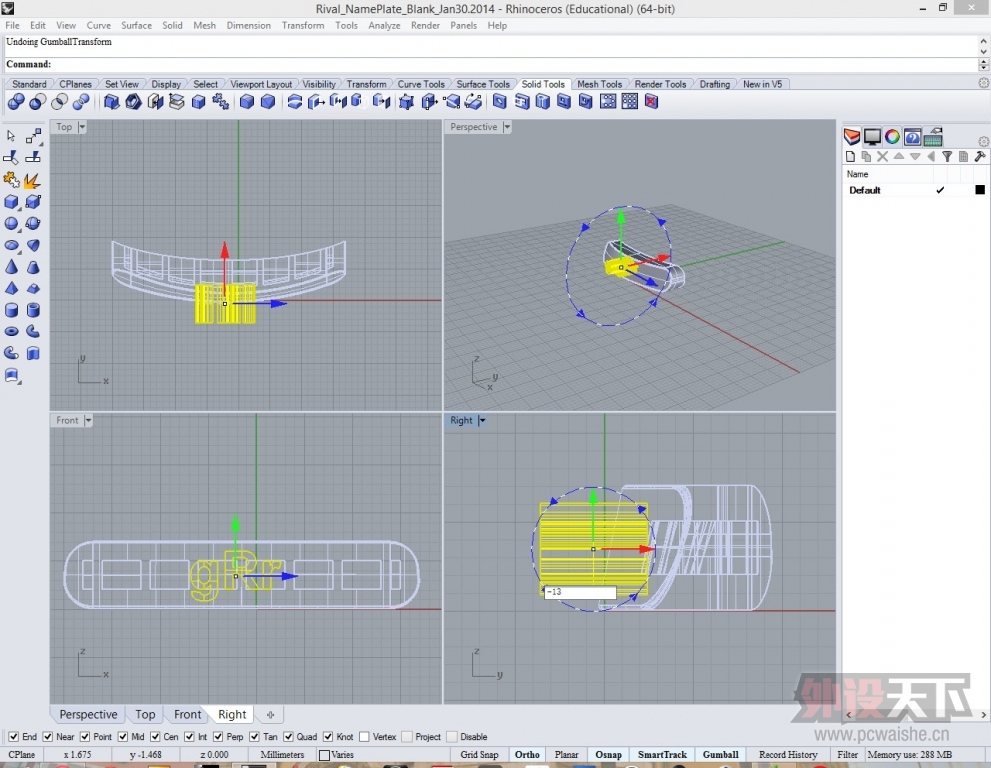Toggle the Mid osnap checkbox
991x768 pixels.
(123, 736)
